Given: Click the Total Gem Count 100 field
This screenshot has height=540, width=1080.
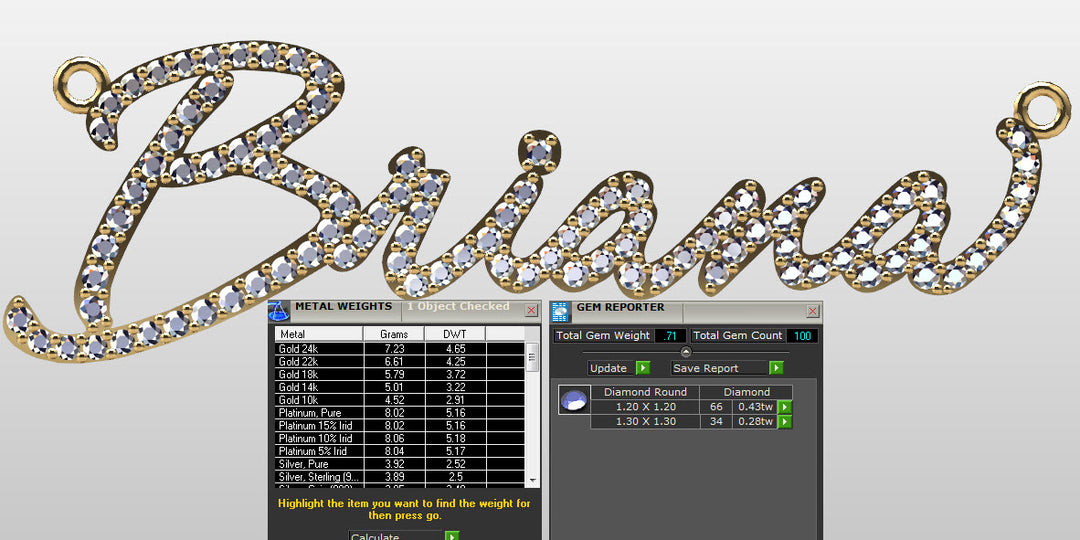Looking at the screenshot, I should pyautogui.click(x=802, y=335).
